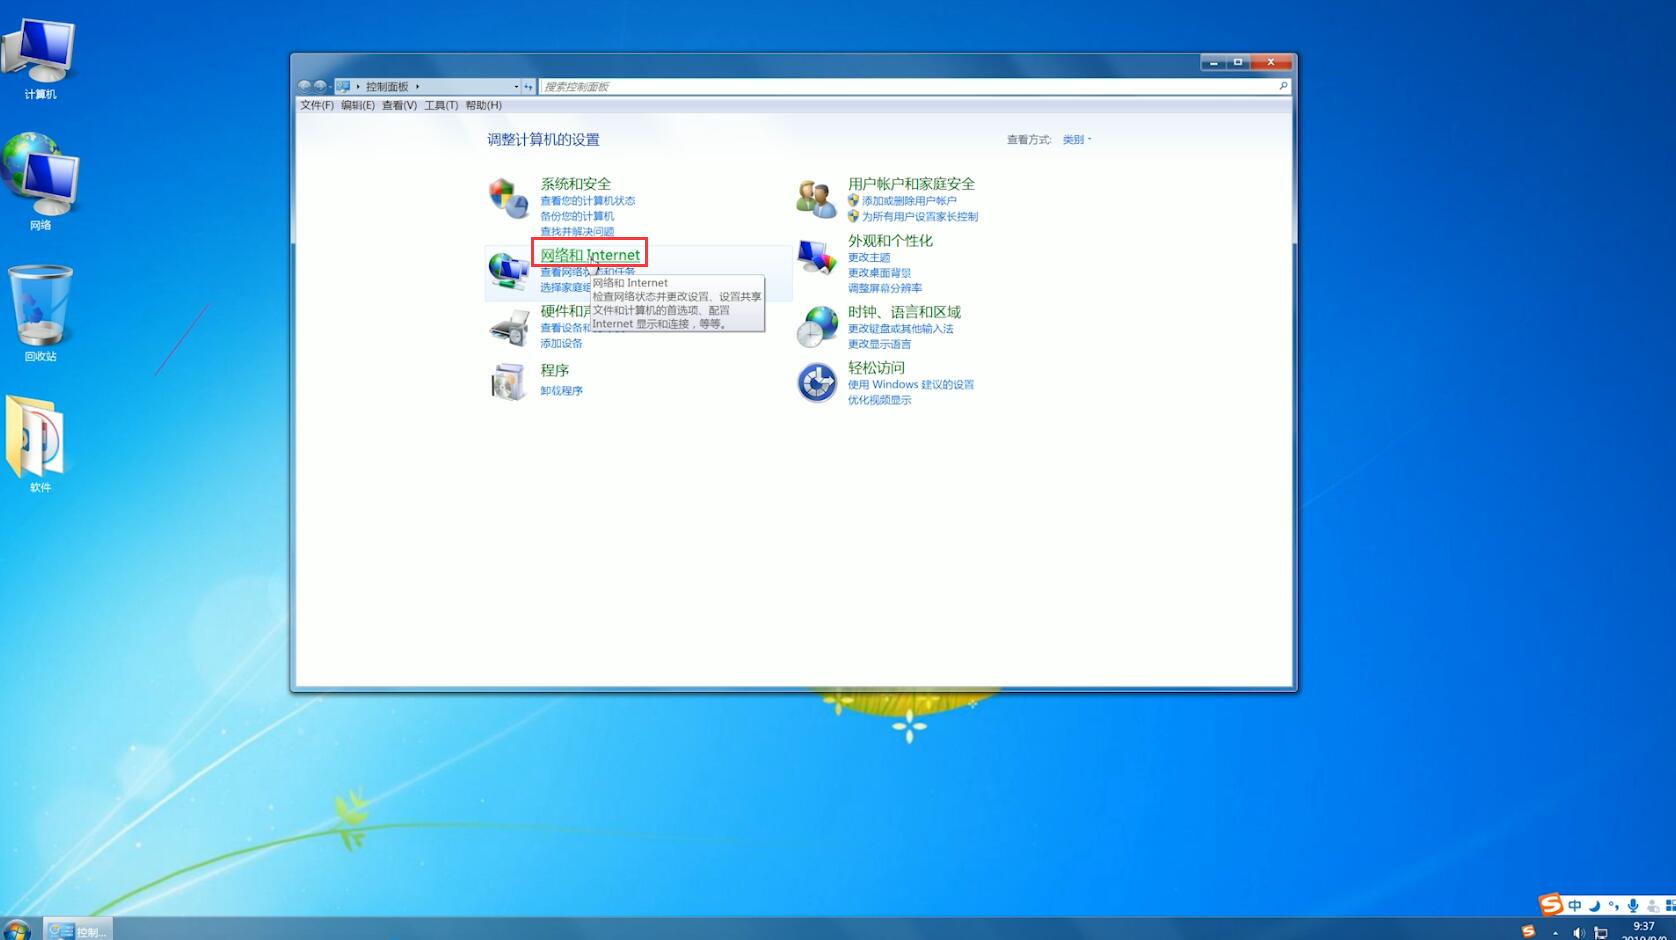Open the 系统和安全 category link
Viewport: 1676px width, 940px height.
tap(576, 184)
